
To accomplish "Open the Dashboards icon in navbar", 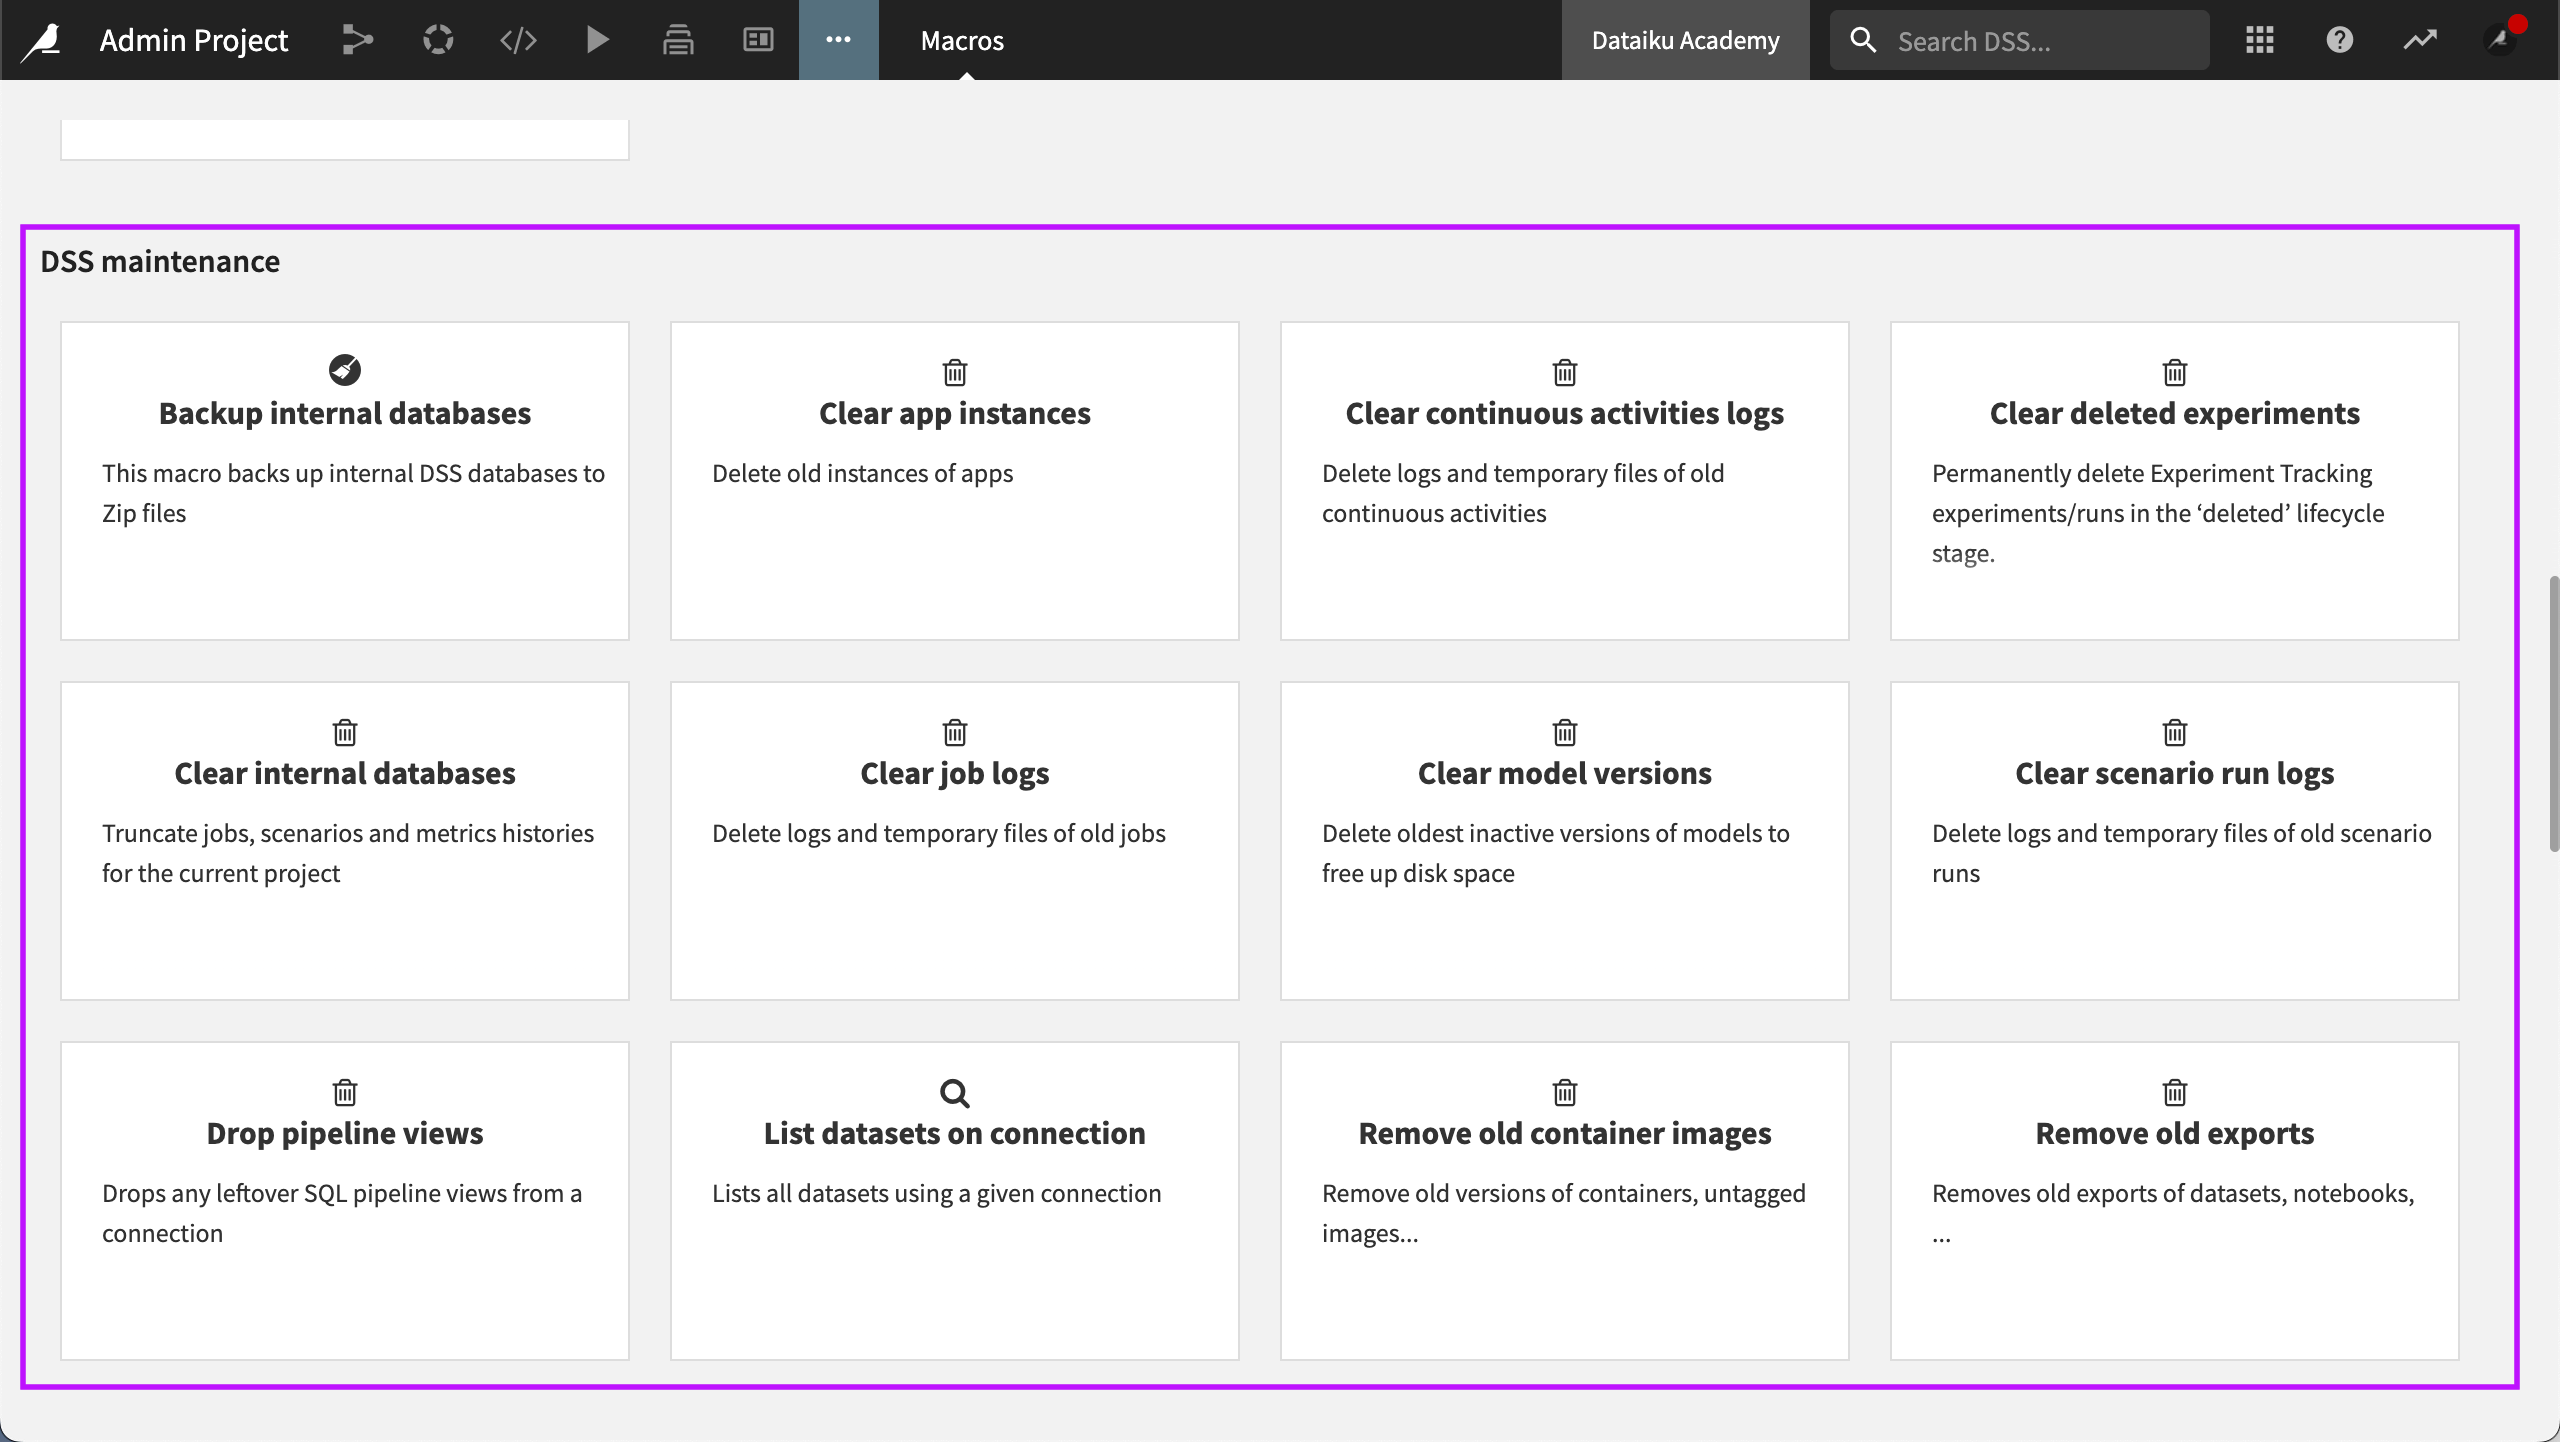I will coord(758,40).
